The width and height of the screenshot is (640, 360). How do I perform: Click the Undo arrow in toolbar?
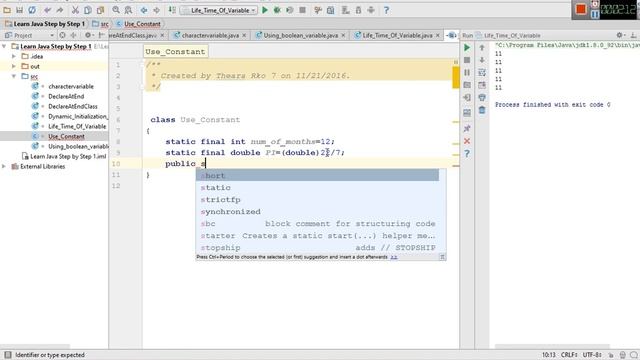click(48, 10)
